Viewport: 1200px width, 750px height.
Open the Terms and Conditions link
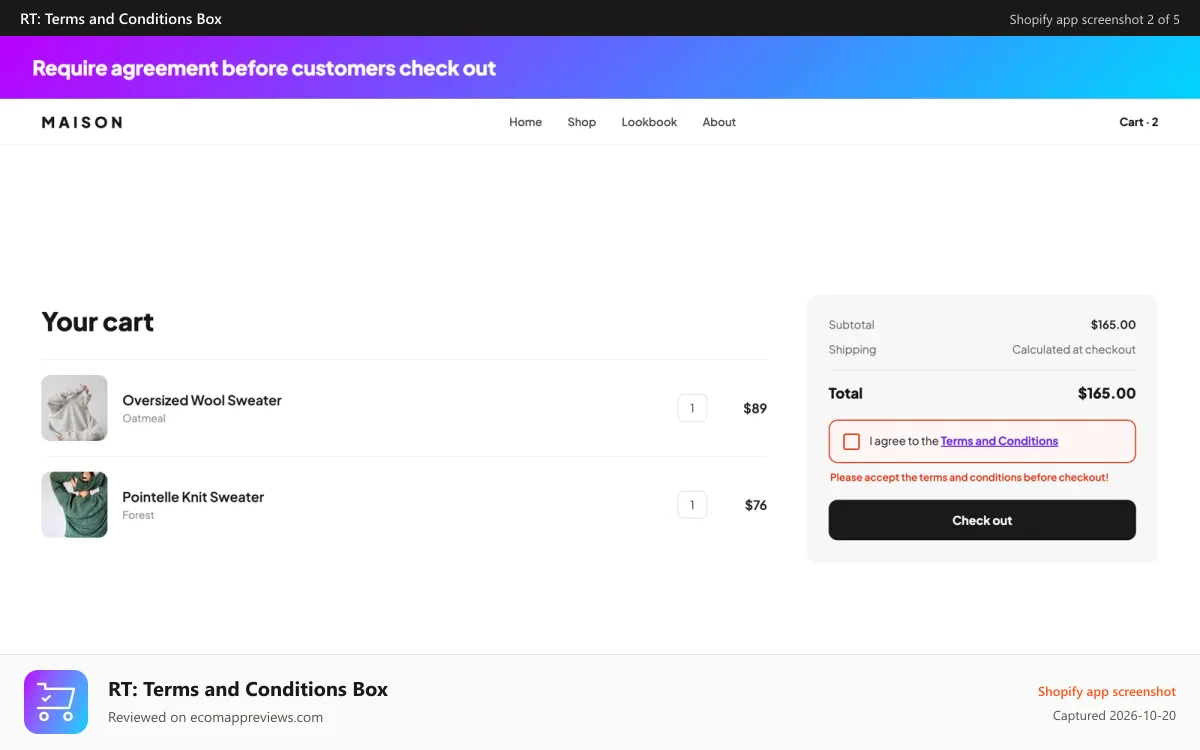pyautogui.click(x=999, y=441)
